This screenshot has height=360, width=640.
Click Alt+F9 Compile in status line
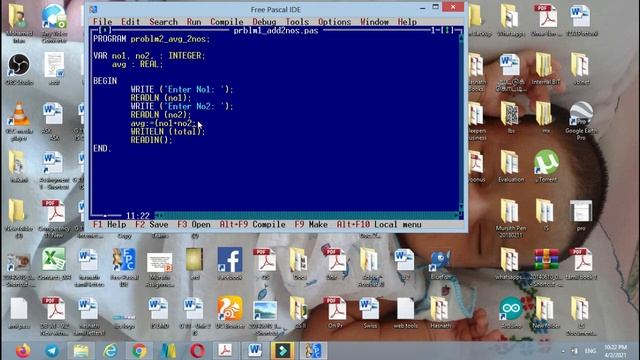click(252, 224)
